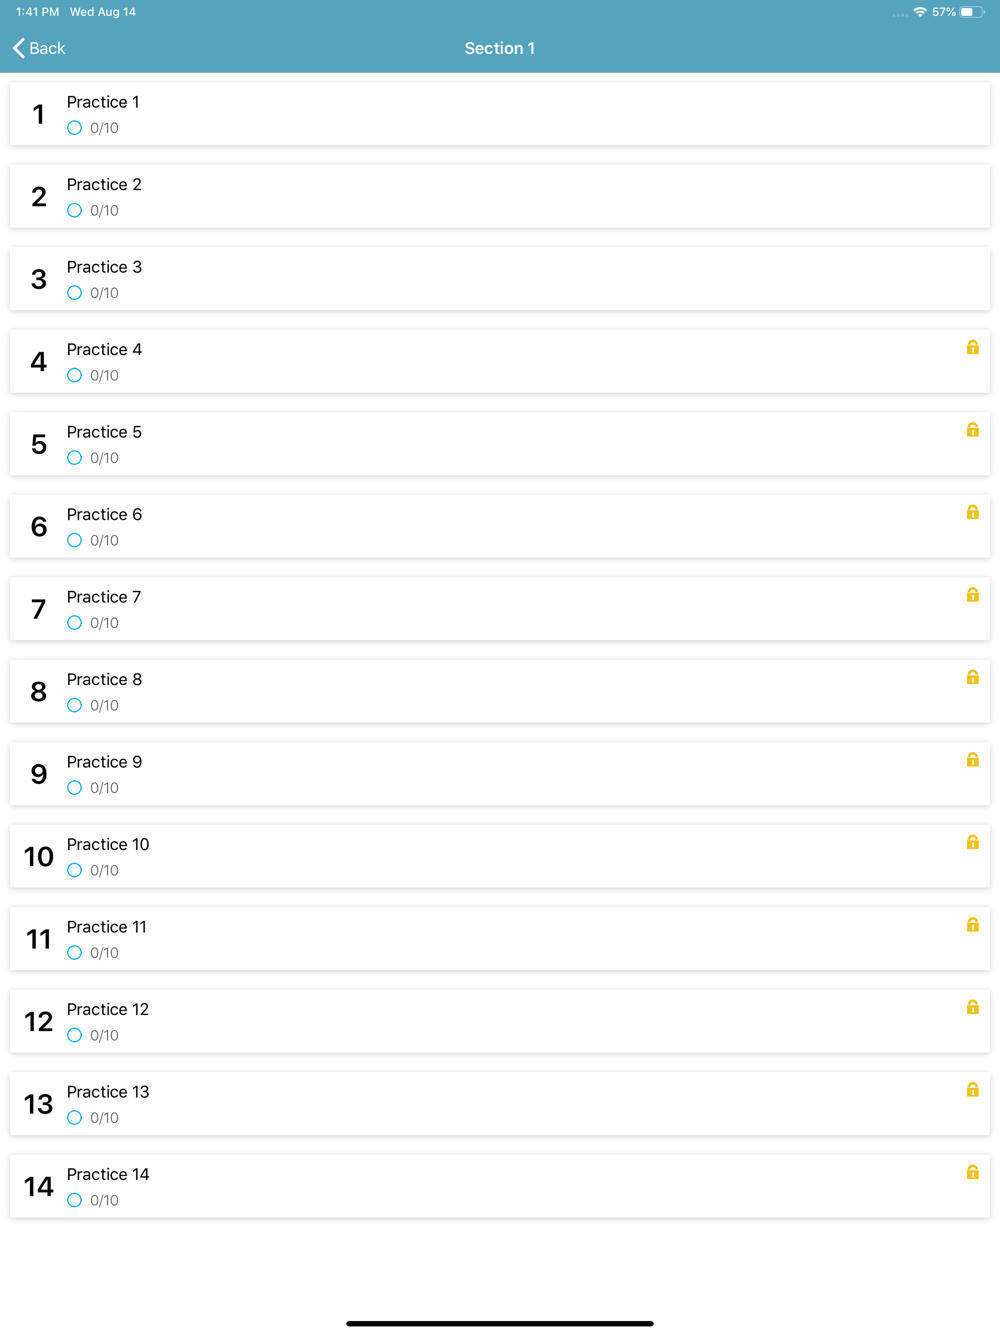1000x1334 pixels.
Task: Tap the lock icon on Practice 12
Action: [x=972, y=1007]
